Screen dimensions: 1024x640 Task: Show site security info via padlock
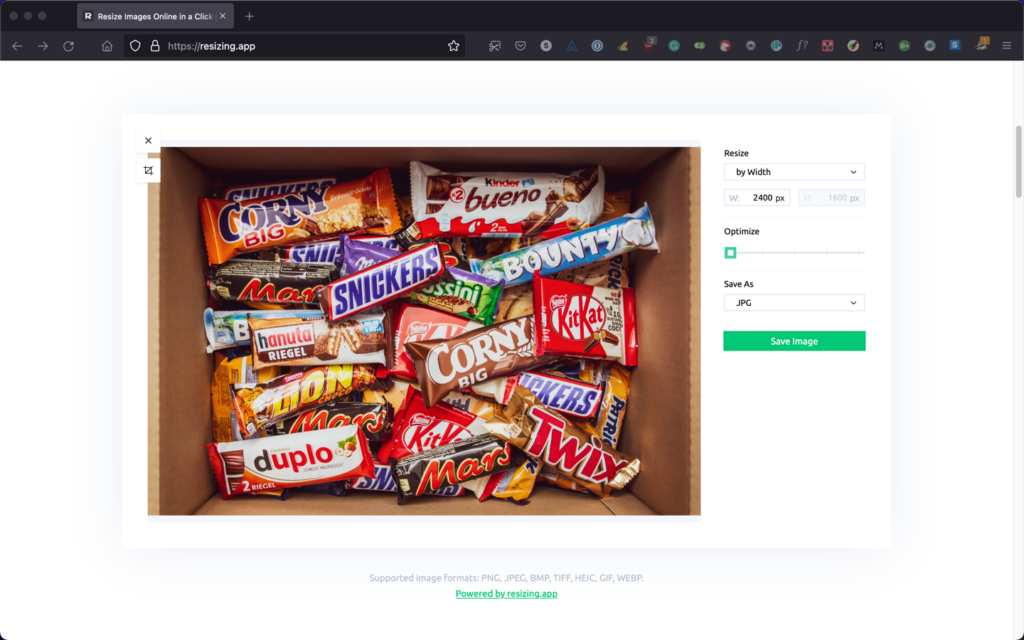click(154, 46)
